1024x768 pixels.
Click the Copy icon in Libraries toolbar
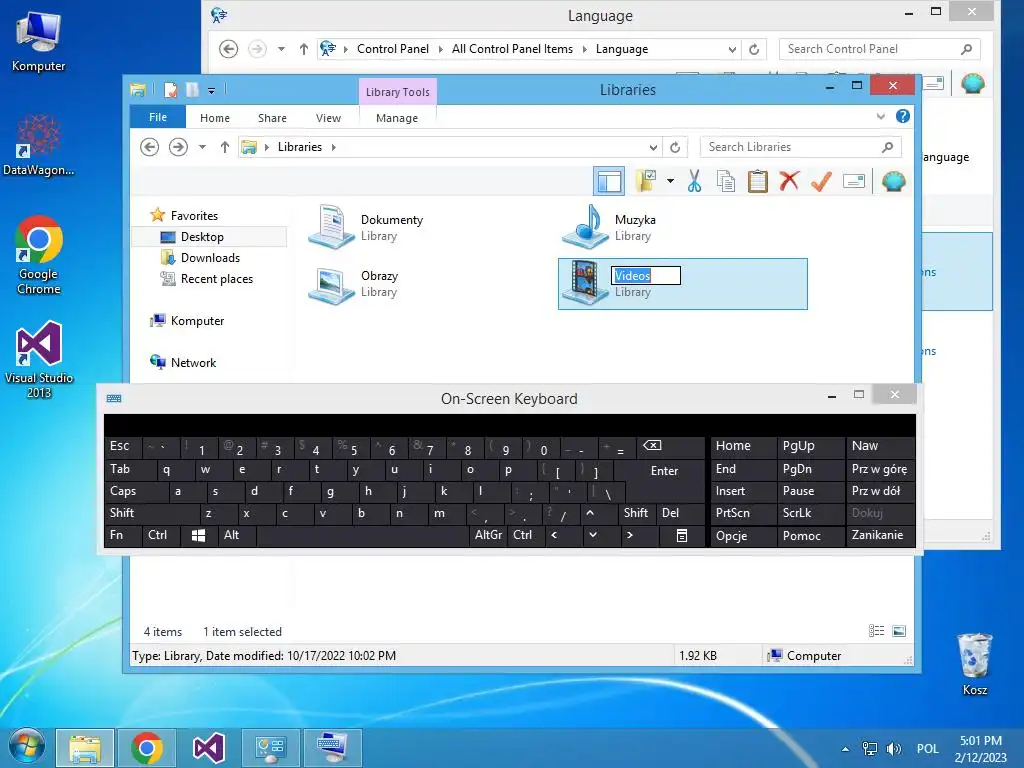(x=726, y=181)
